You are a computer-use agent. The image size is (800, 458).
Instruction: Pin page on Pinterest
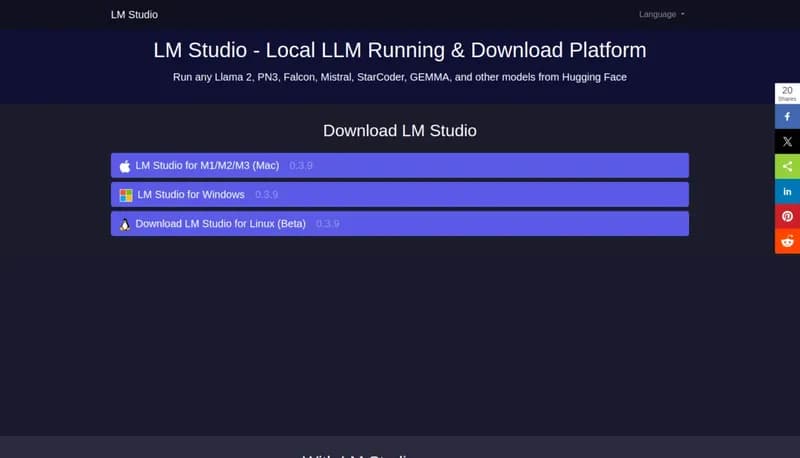(787, 216)
